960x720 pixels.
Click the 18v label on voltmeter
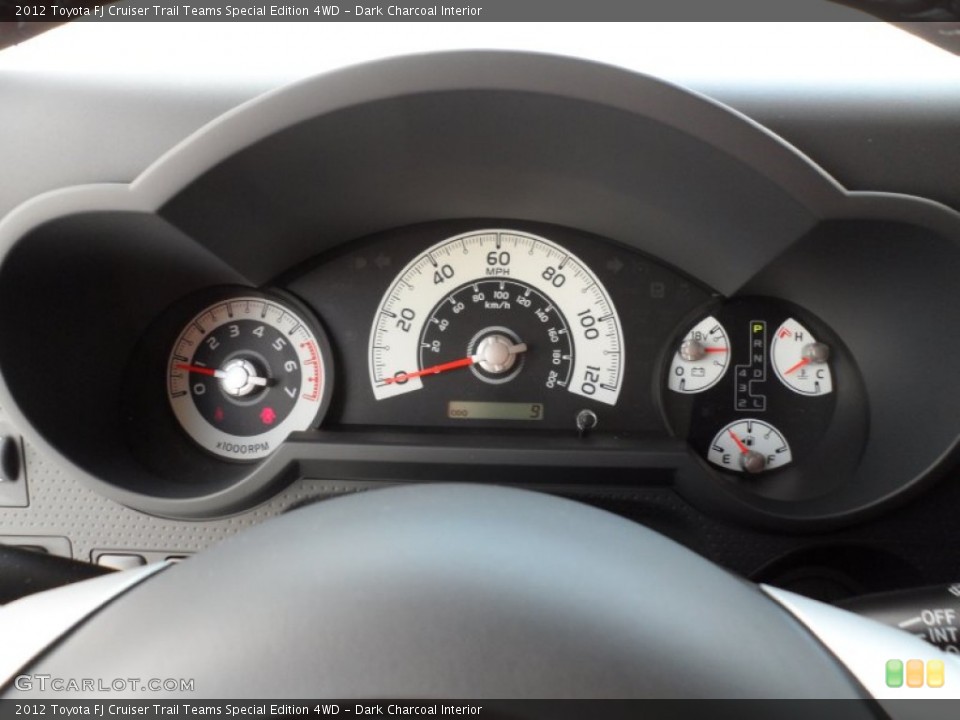tap(699, 336)
